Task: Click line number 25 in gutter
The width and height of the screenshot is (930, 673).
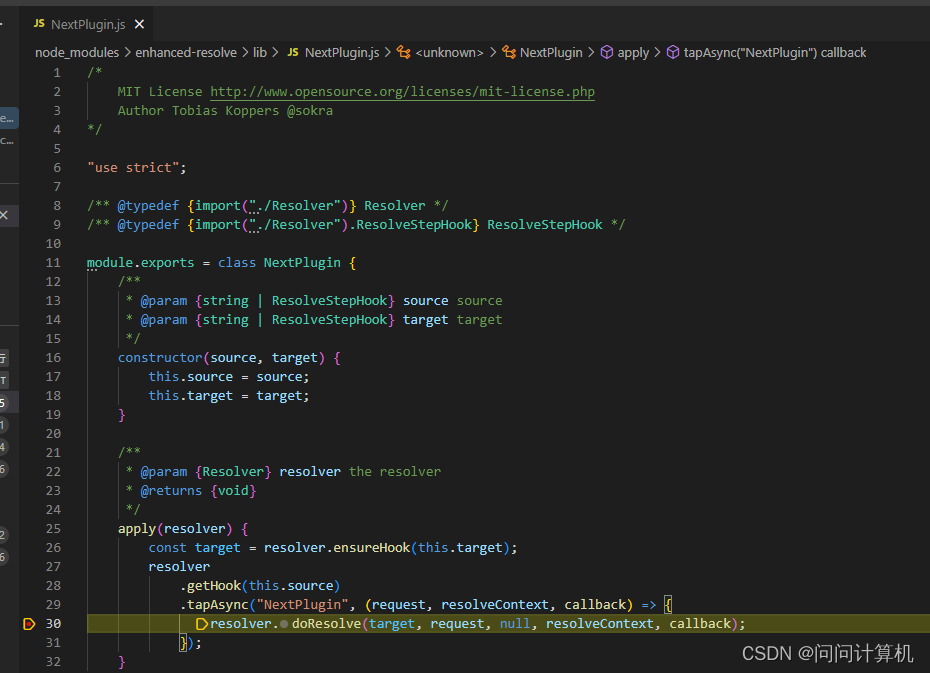Action: pyautogui.click(x=53, y=529)
